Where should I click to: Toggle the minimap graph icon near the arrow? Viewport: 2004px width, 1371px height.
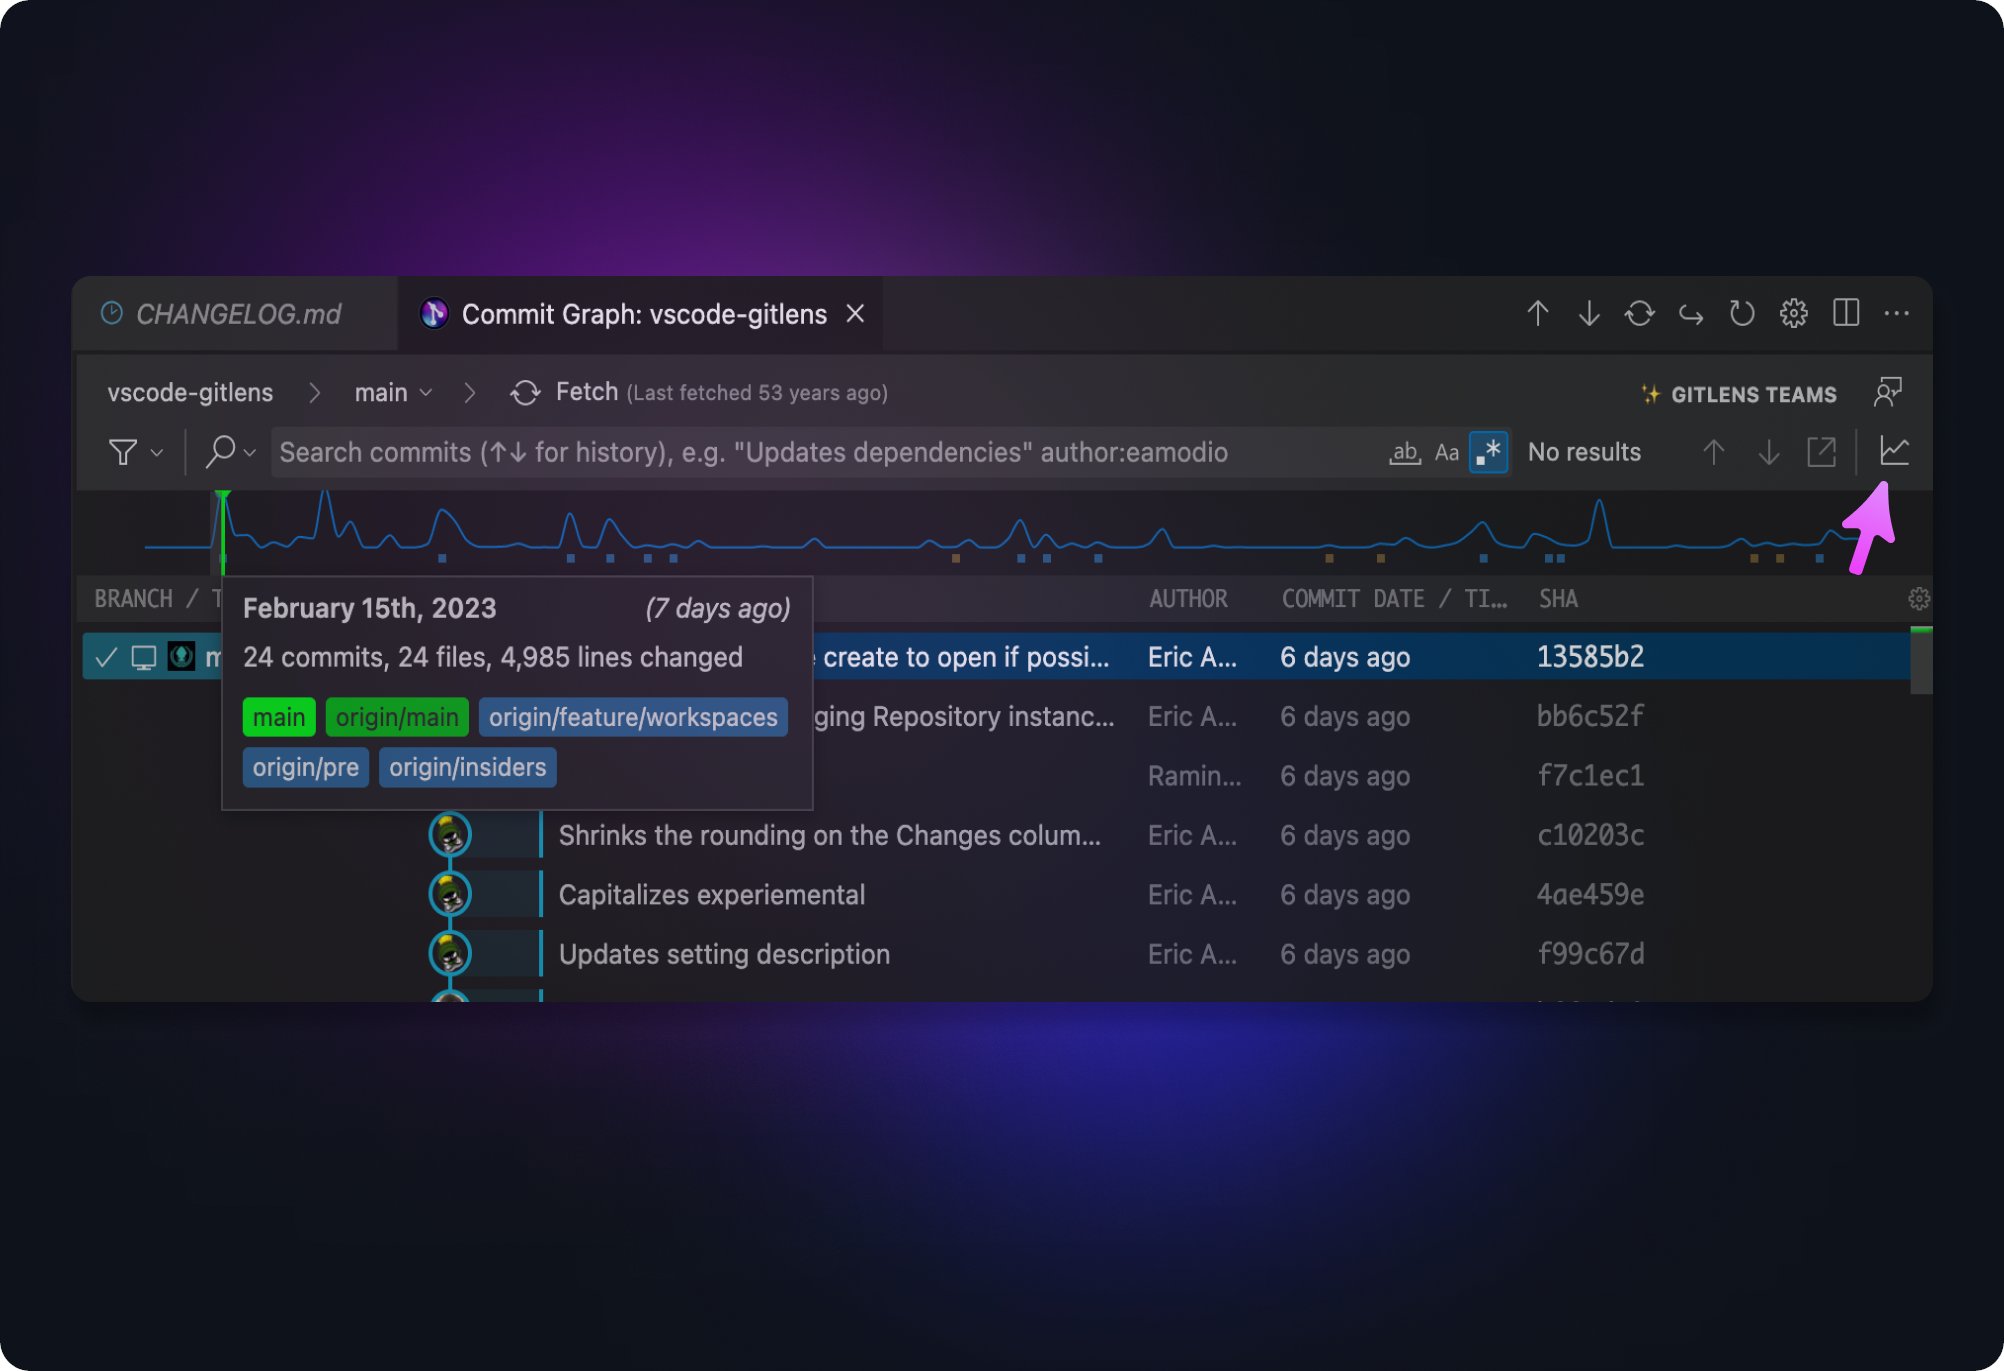coord(1894,451)
